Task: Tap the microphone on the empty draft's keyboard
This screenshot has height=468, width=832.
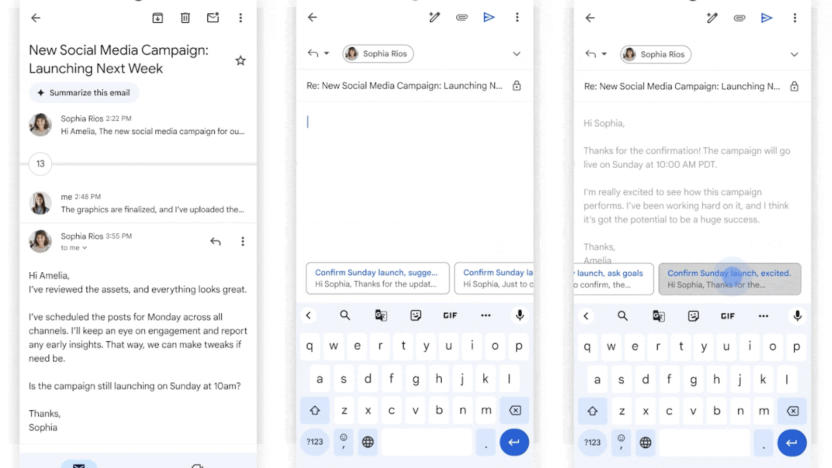Action: pos(520,315)
